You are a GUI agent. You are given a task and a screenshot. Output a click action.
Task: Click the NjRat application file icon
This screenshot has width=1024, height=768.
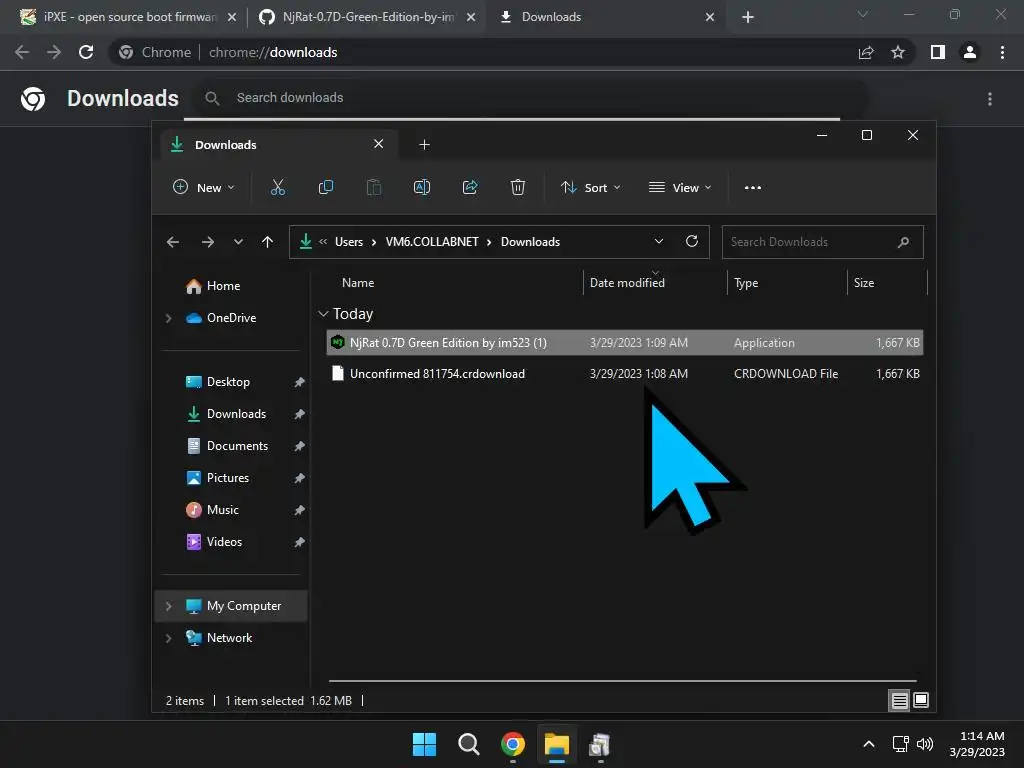click(x=338, y=342)
